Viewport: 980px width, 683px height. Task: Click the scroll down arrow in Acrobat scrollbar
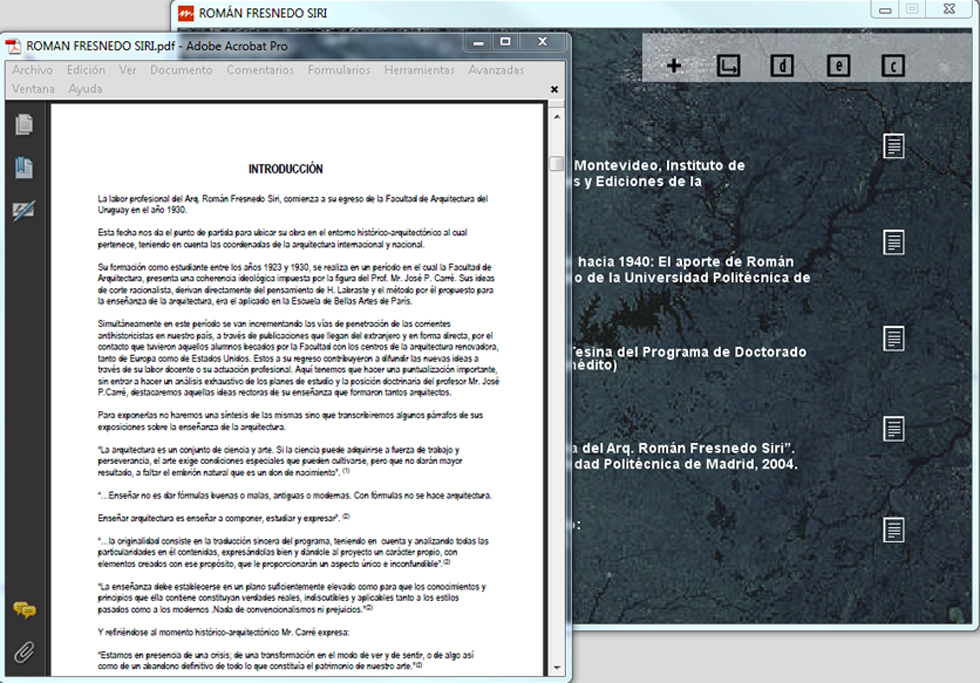click(557, 668)
